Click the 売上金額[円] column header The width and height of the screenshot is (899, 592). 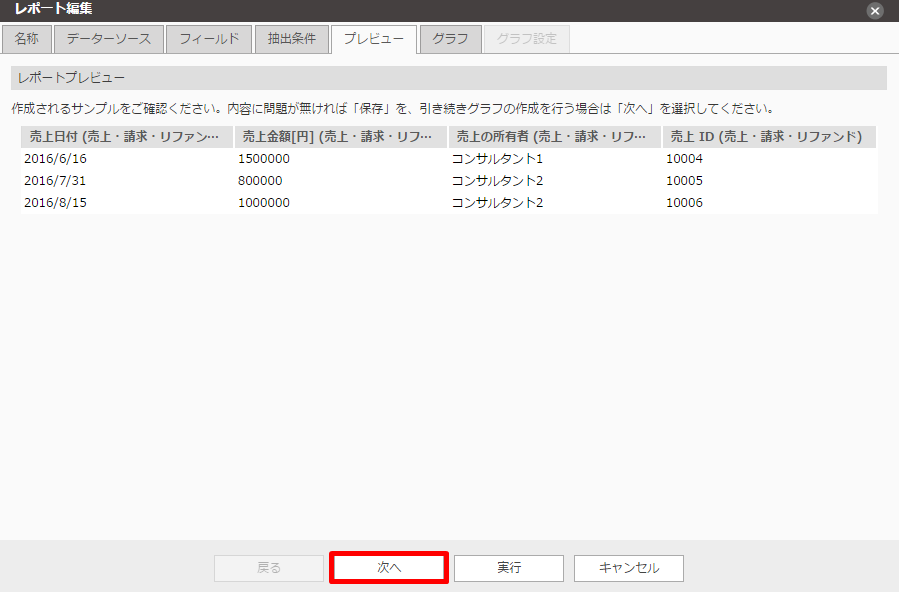[341, 137]
